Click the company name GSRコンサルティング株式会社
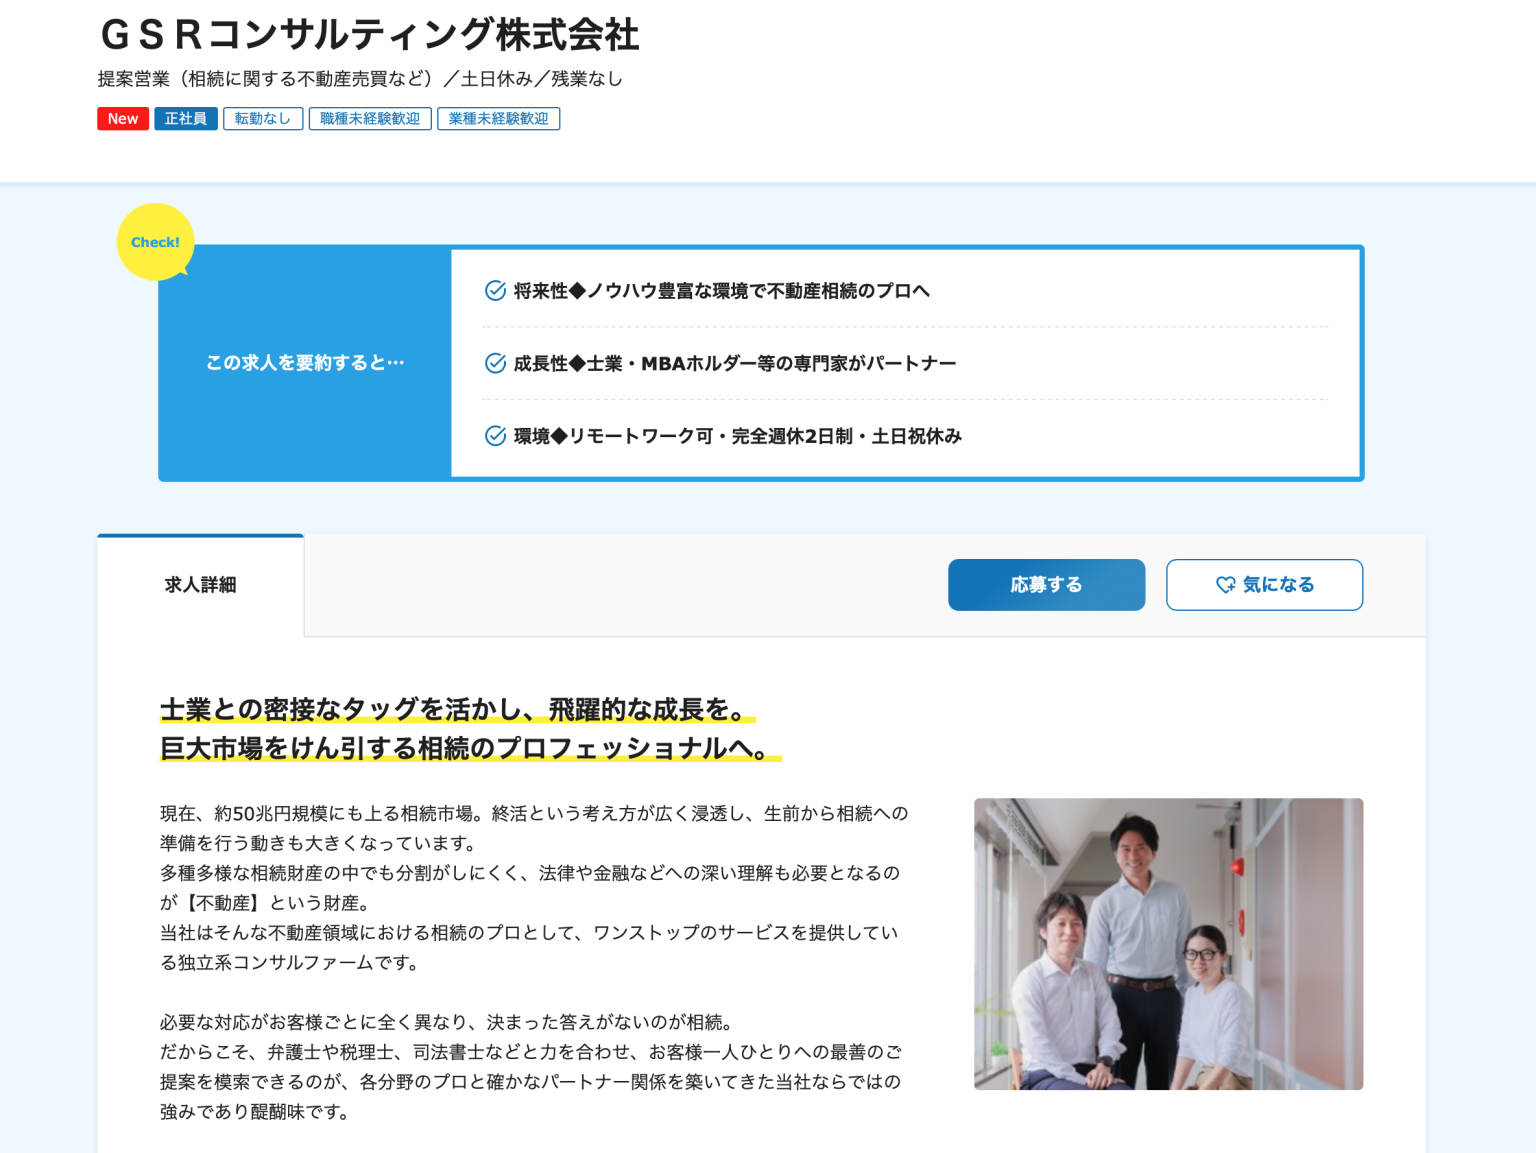1536x1153 pixels. (369, 35)
